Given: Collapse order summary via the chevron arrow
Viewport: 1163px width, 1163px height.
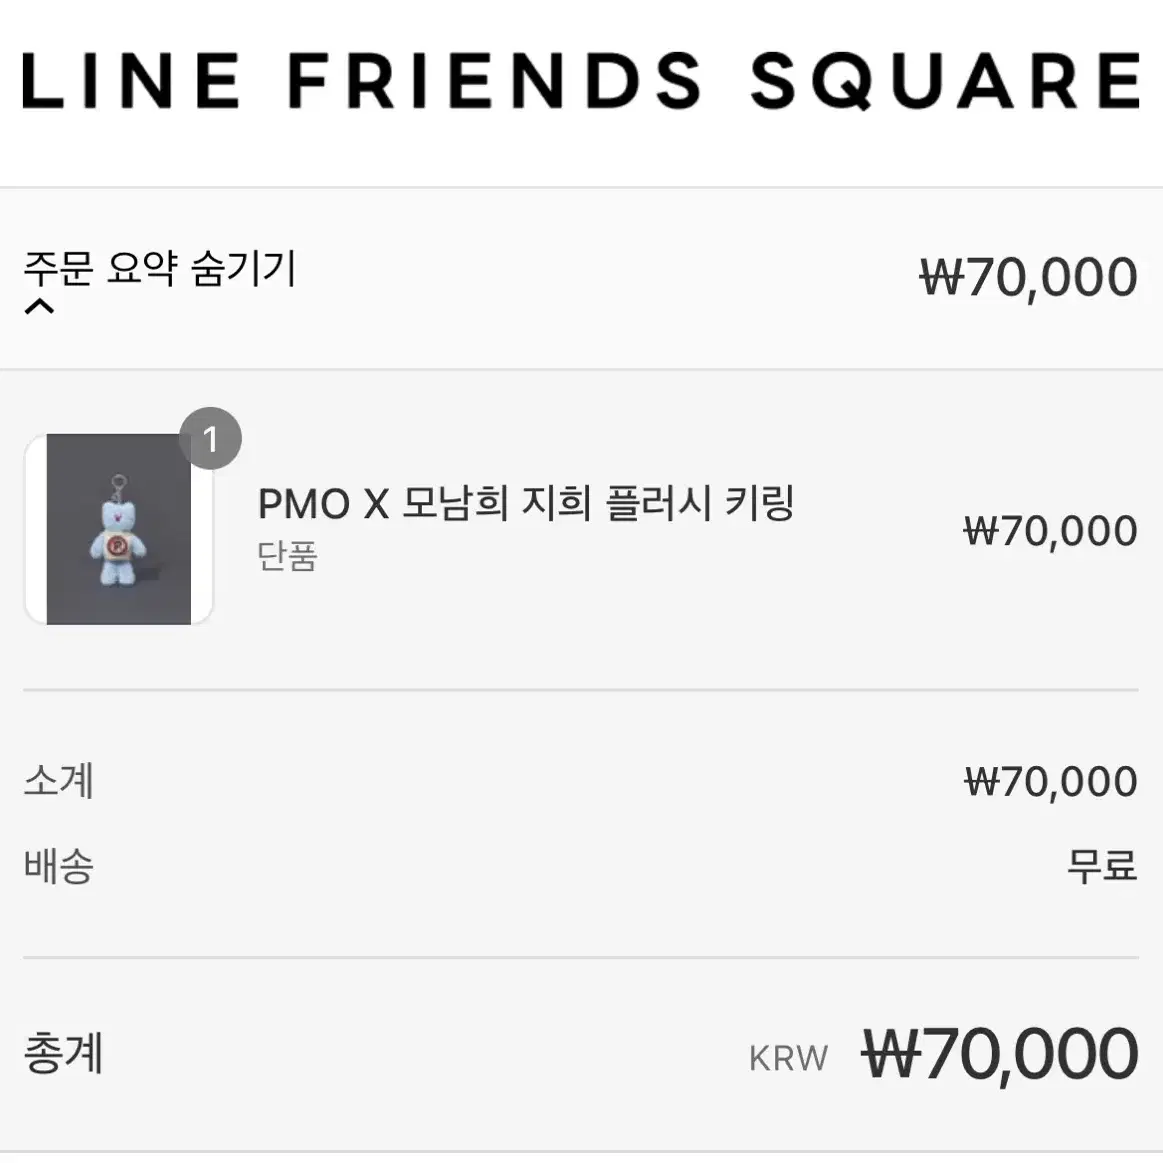Looking at the screenshot, I should coord(39,306).
